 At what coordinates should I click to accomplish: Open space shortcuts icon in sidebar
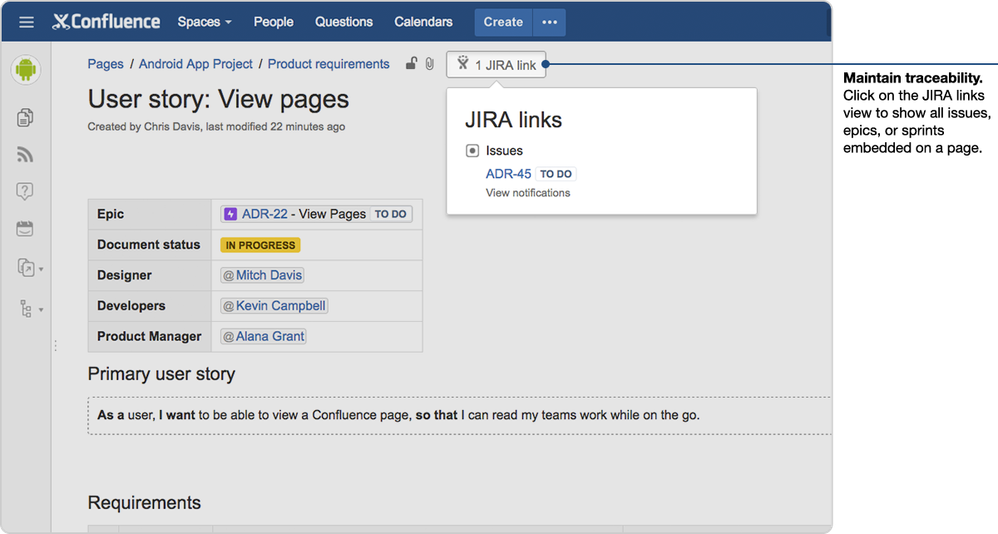pos(25,267)
